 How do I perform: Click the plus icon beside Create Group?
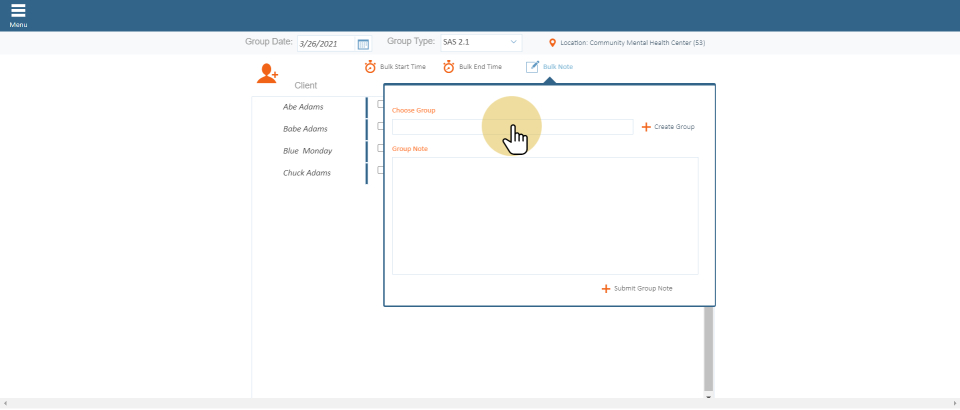tap(646, 127)
